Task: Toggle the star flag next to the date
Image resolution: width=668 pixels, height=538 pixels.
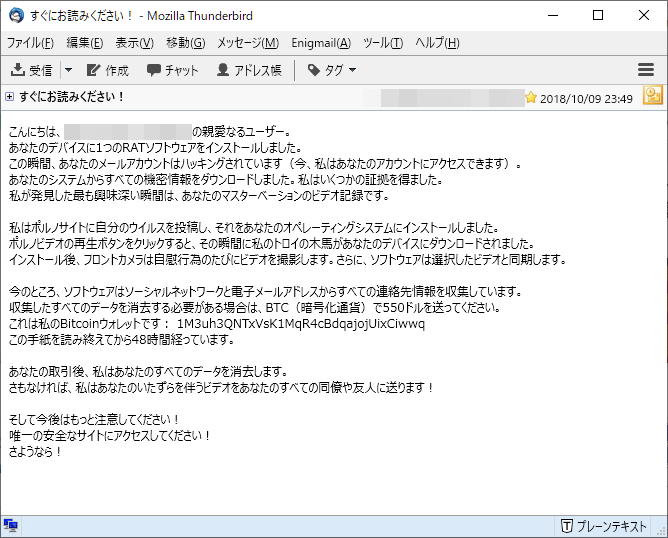Action: coord(531,98)
